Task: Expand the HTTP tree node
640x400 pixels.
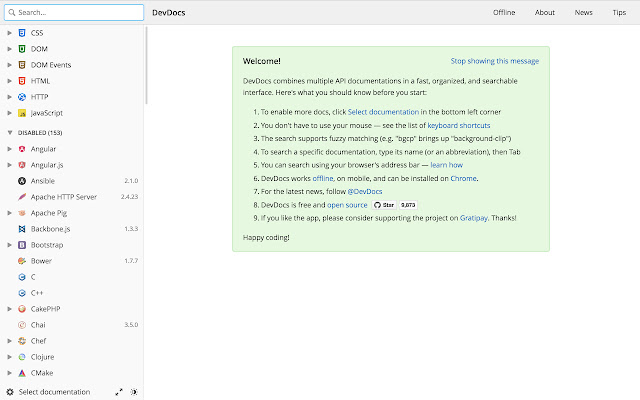Action: click(9, 97)
